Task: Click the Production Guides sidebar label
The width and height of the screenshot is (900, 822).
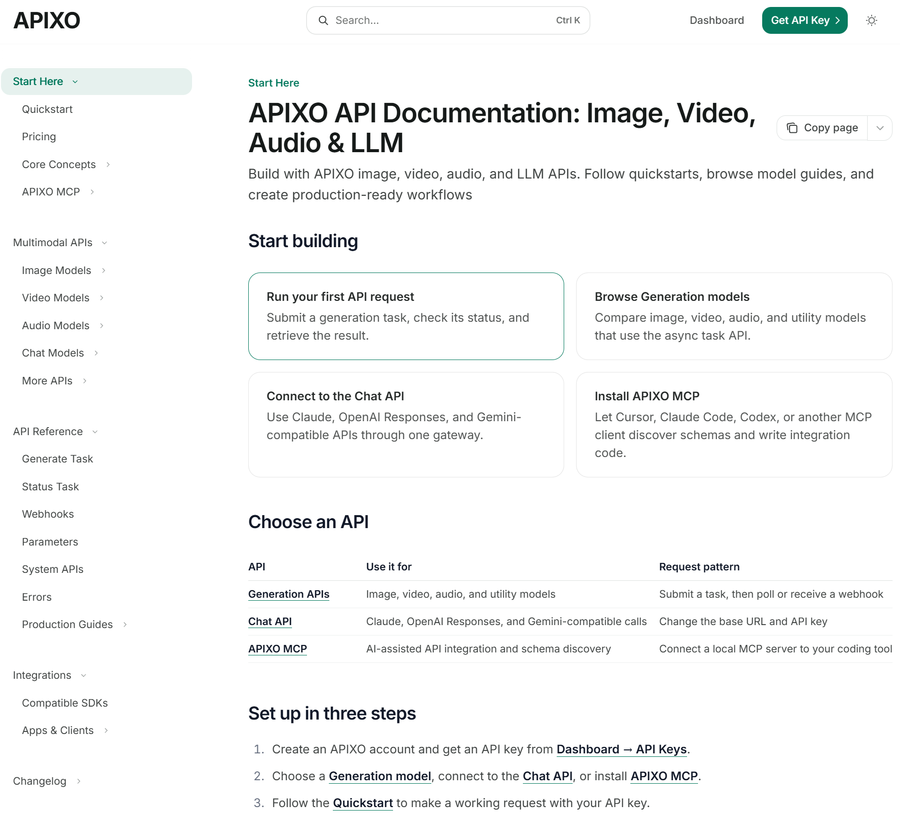Action: point(67,625)
